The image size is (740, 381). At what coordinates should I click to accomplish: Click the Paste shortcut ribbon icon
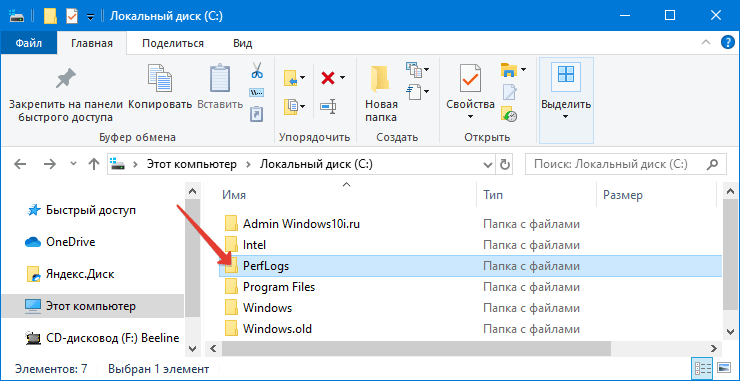(x=257, y=114)
